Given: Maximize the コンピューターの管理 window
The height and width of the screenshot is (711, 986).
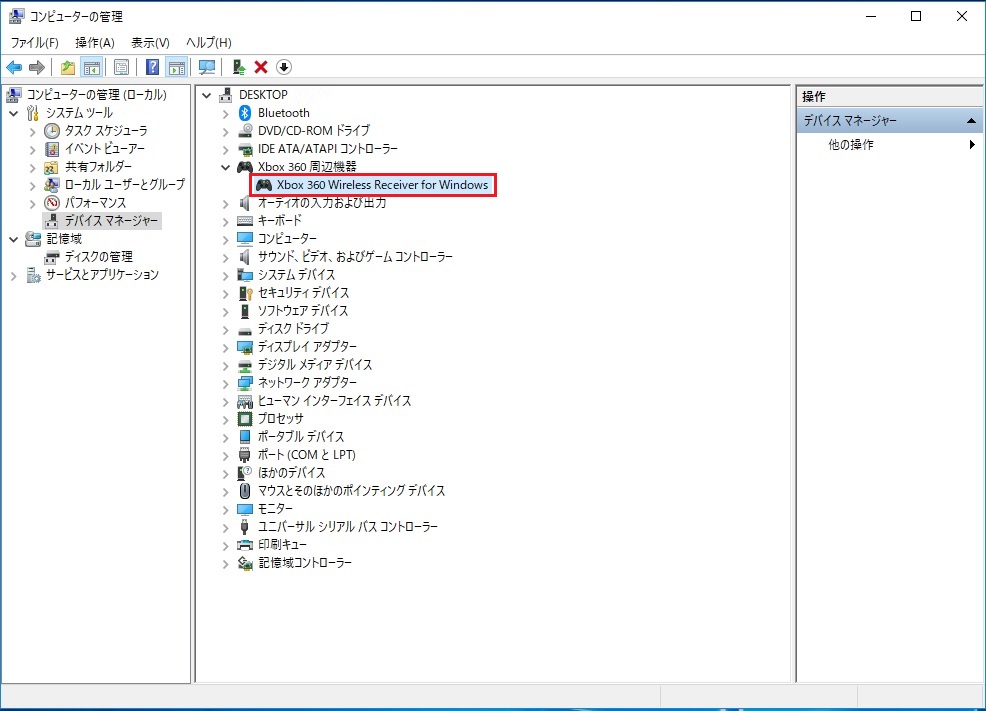Looking at the screenshot, I should 916,16.
